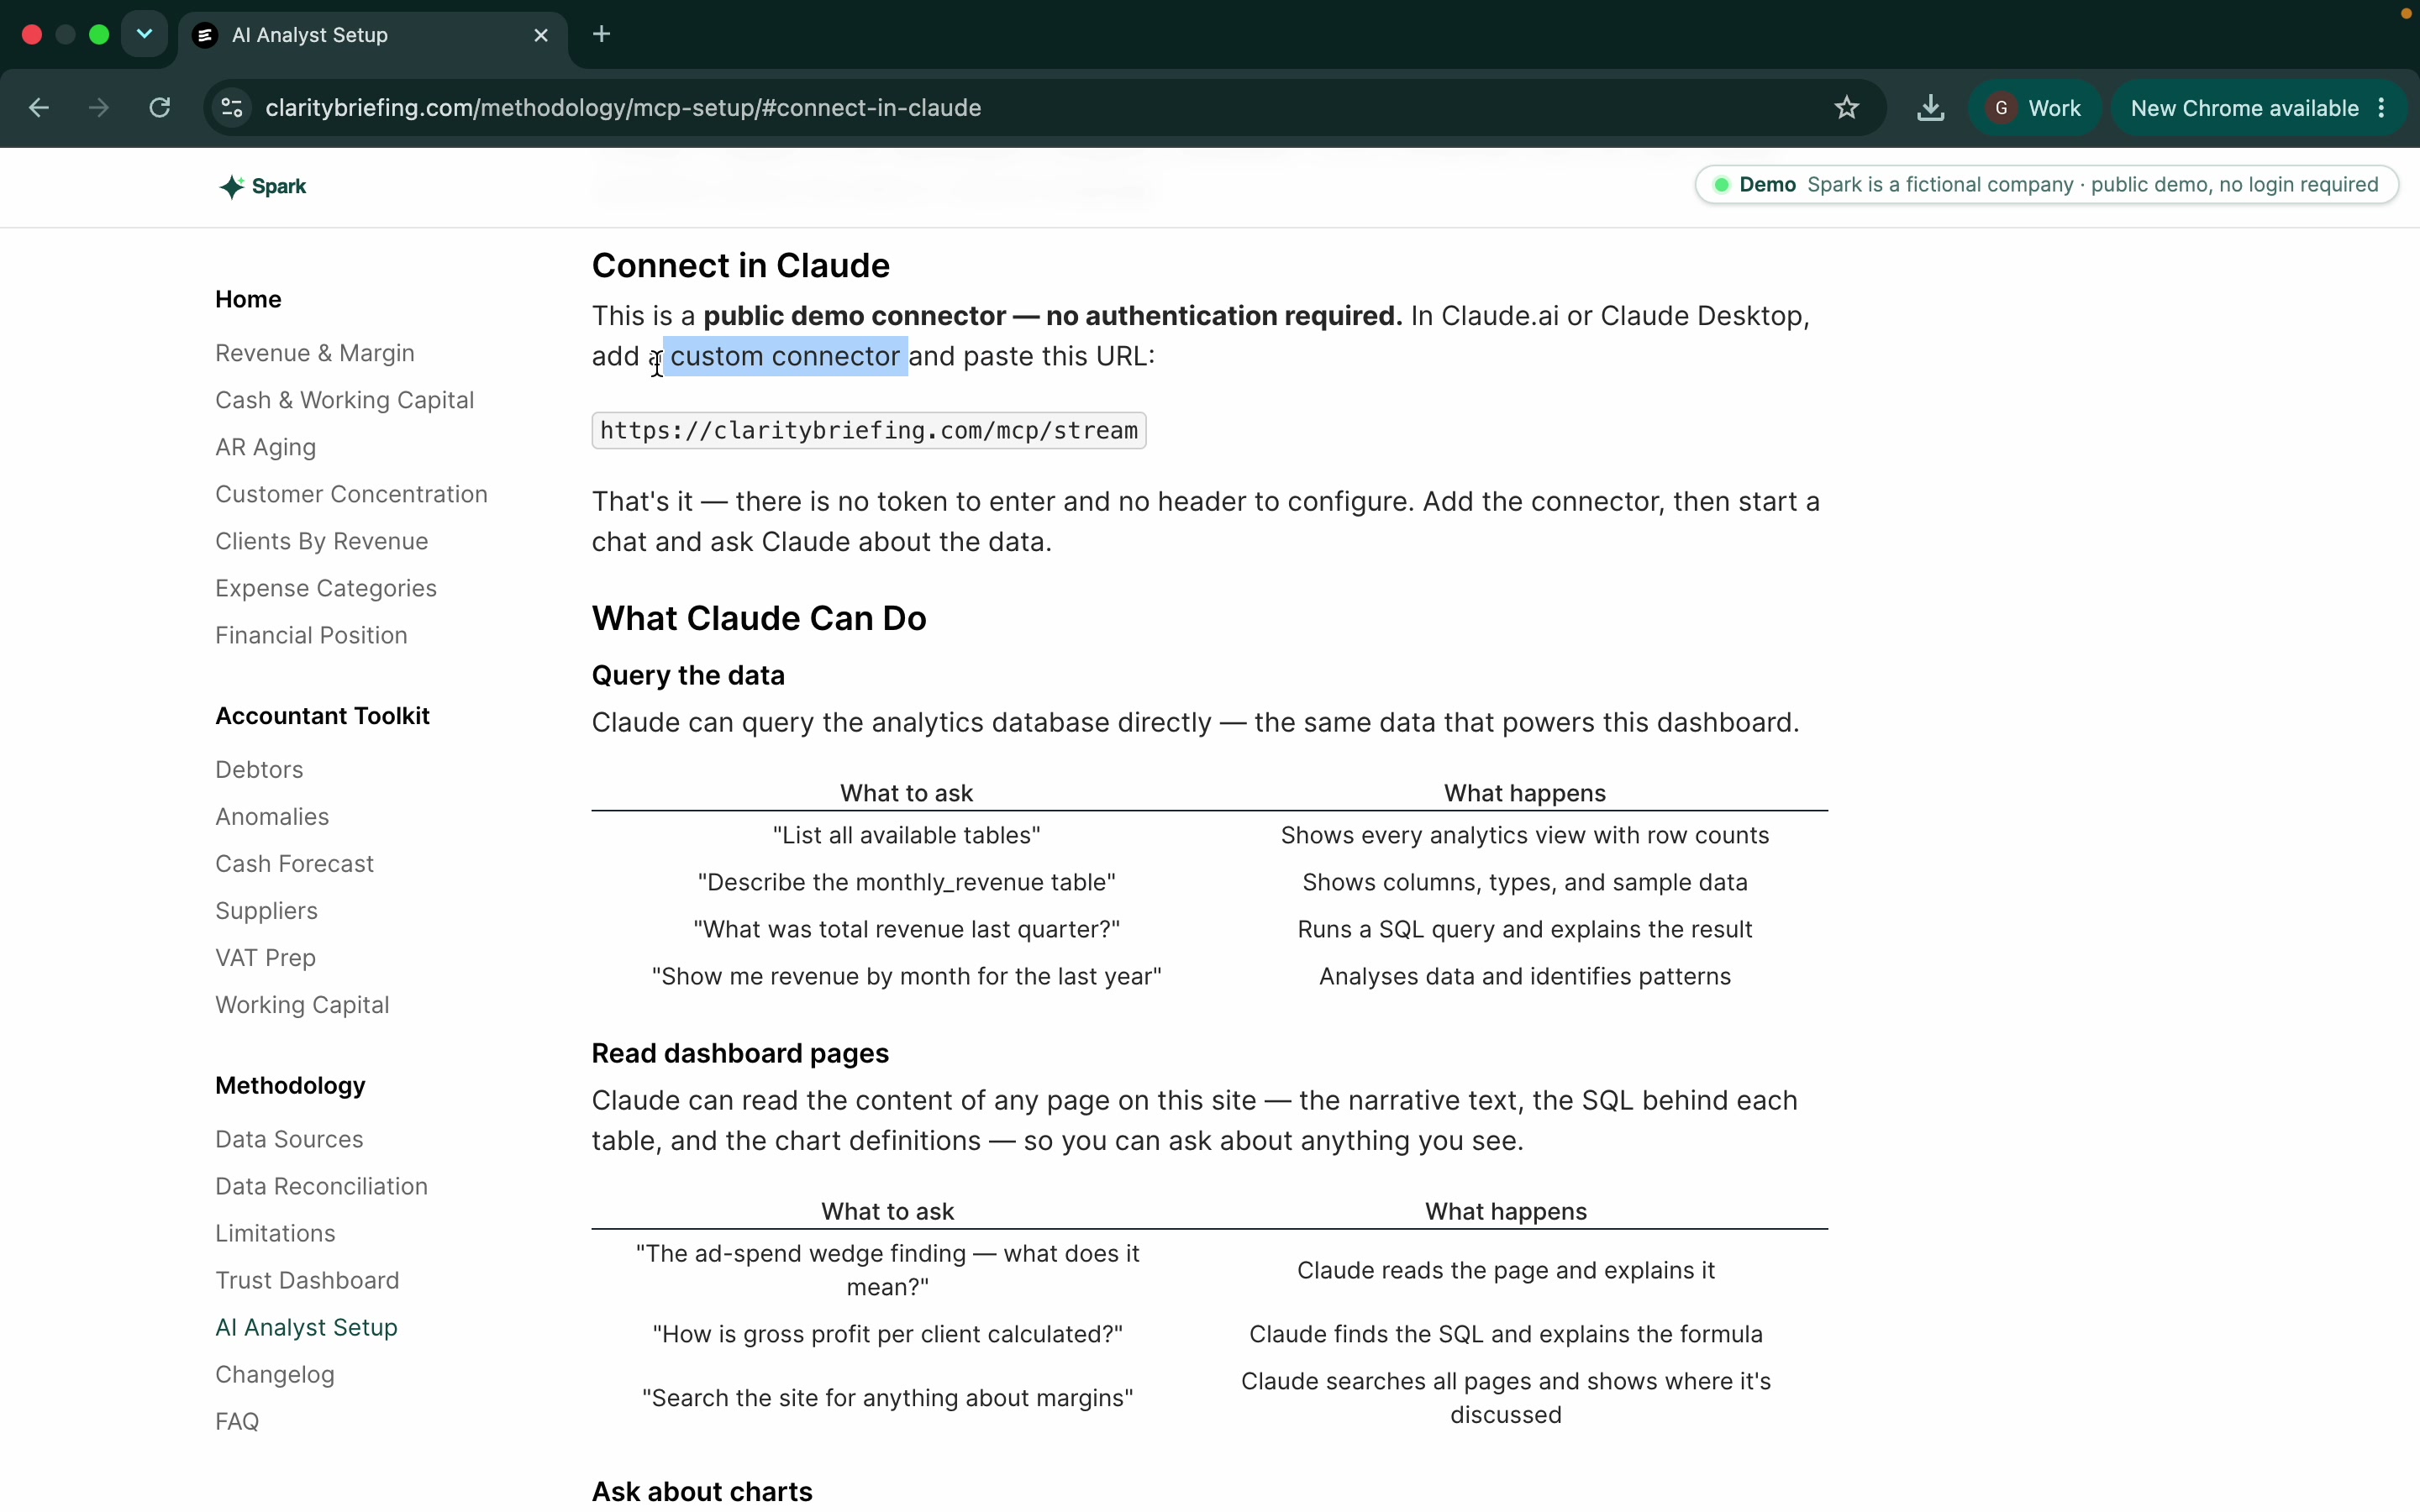This screenshot has height=1512, width=2420.
Task: Go back to the previous page
Action: (39, 108)
